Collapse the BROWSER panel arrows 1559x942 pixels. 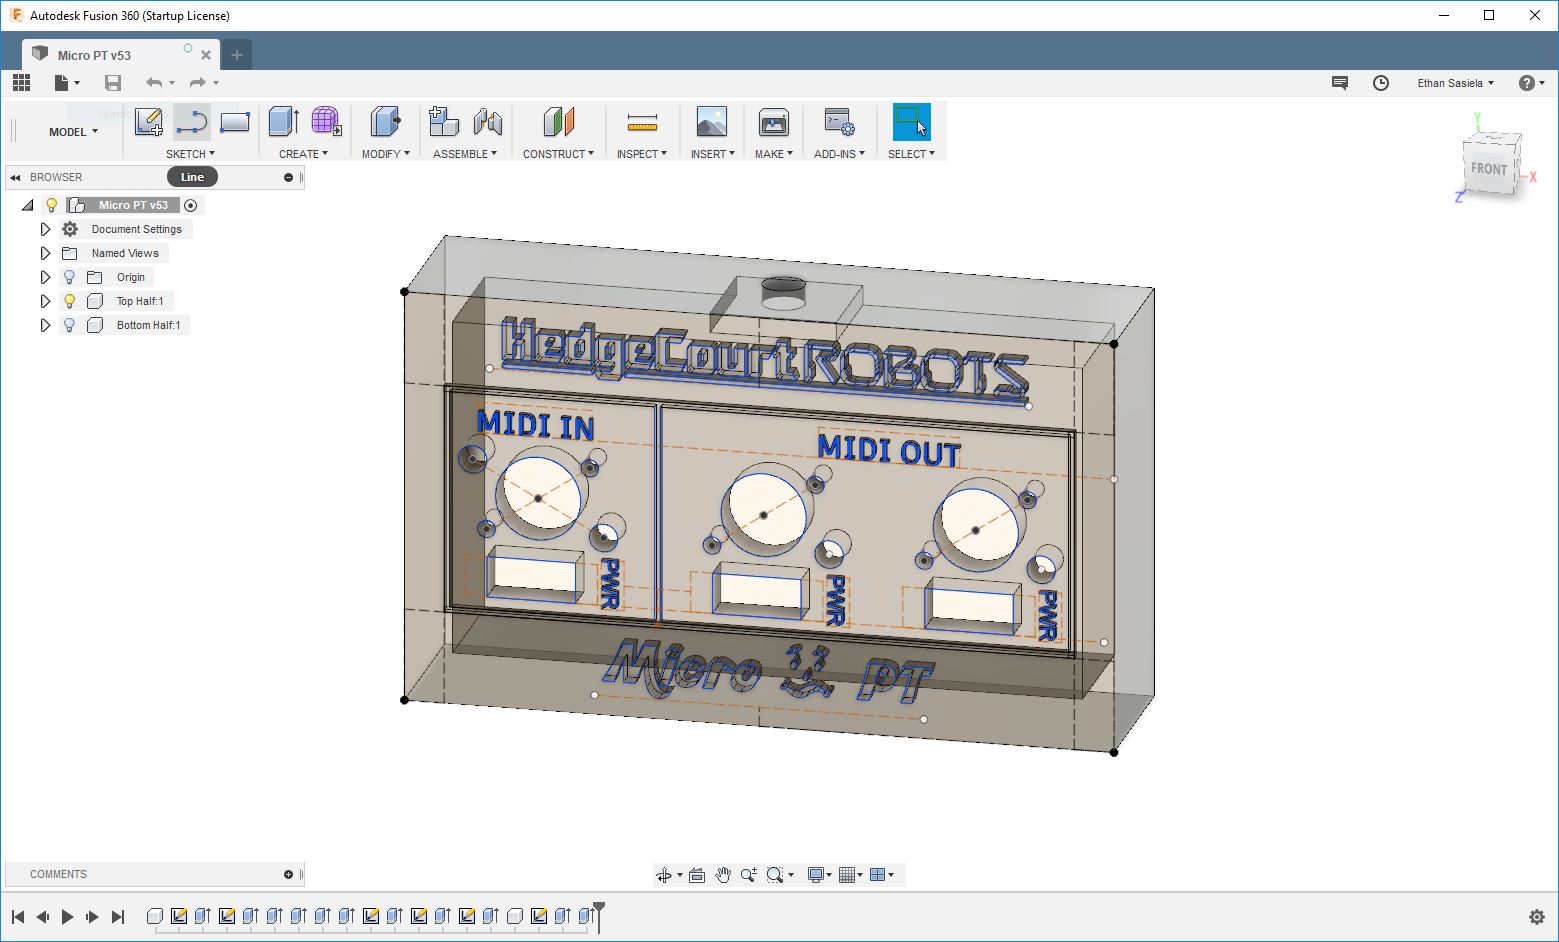15,177
